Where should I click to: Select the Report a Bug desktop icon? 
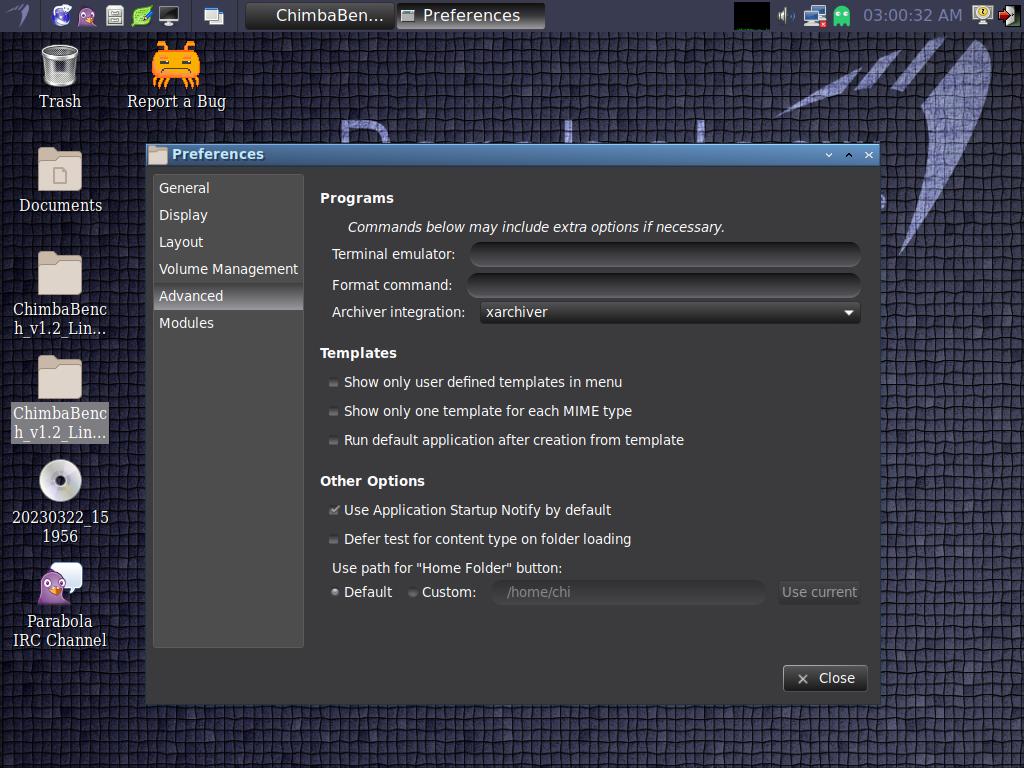click(176, 76)
